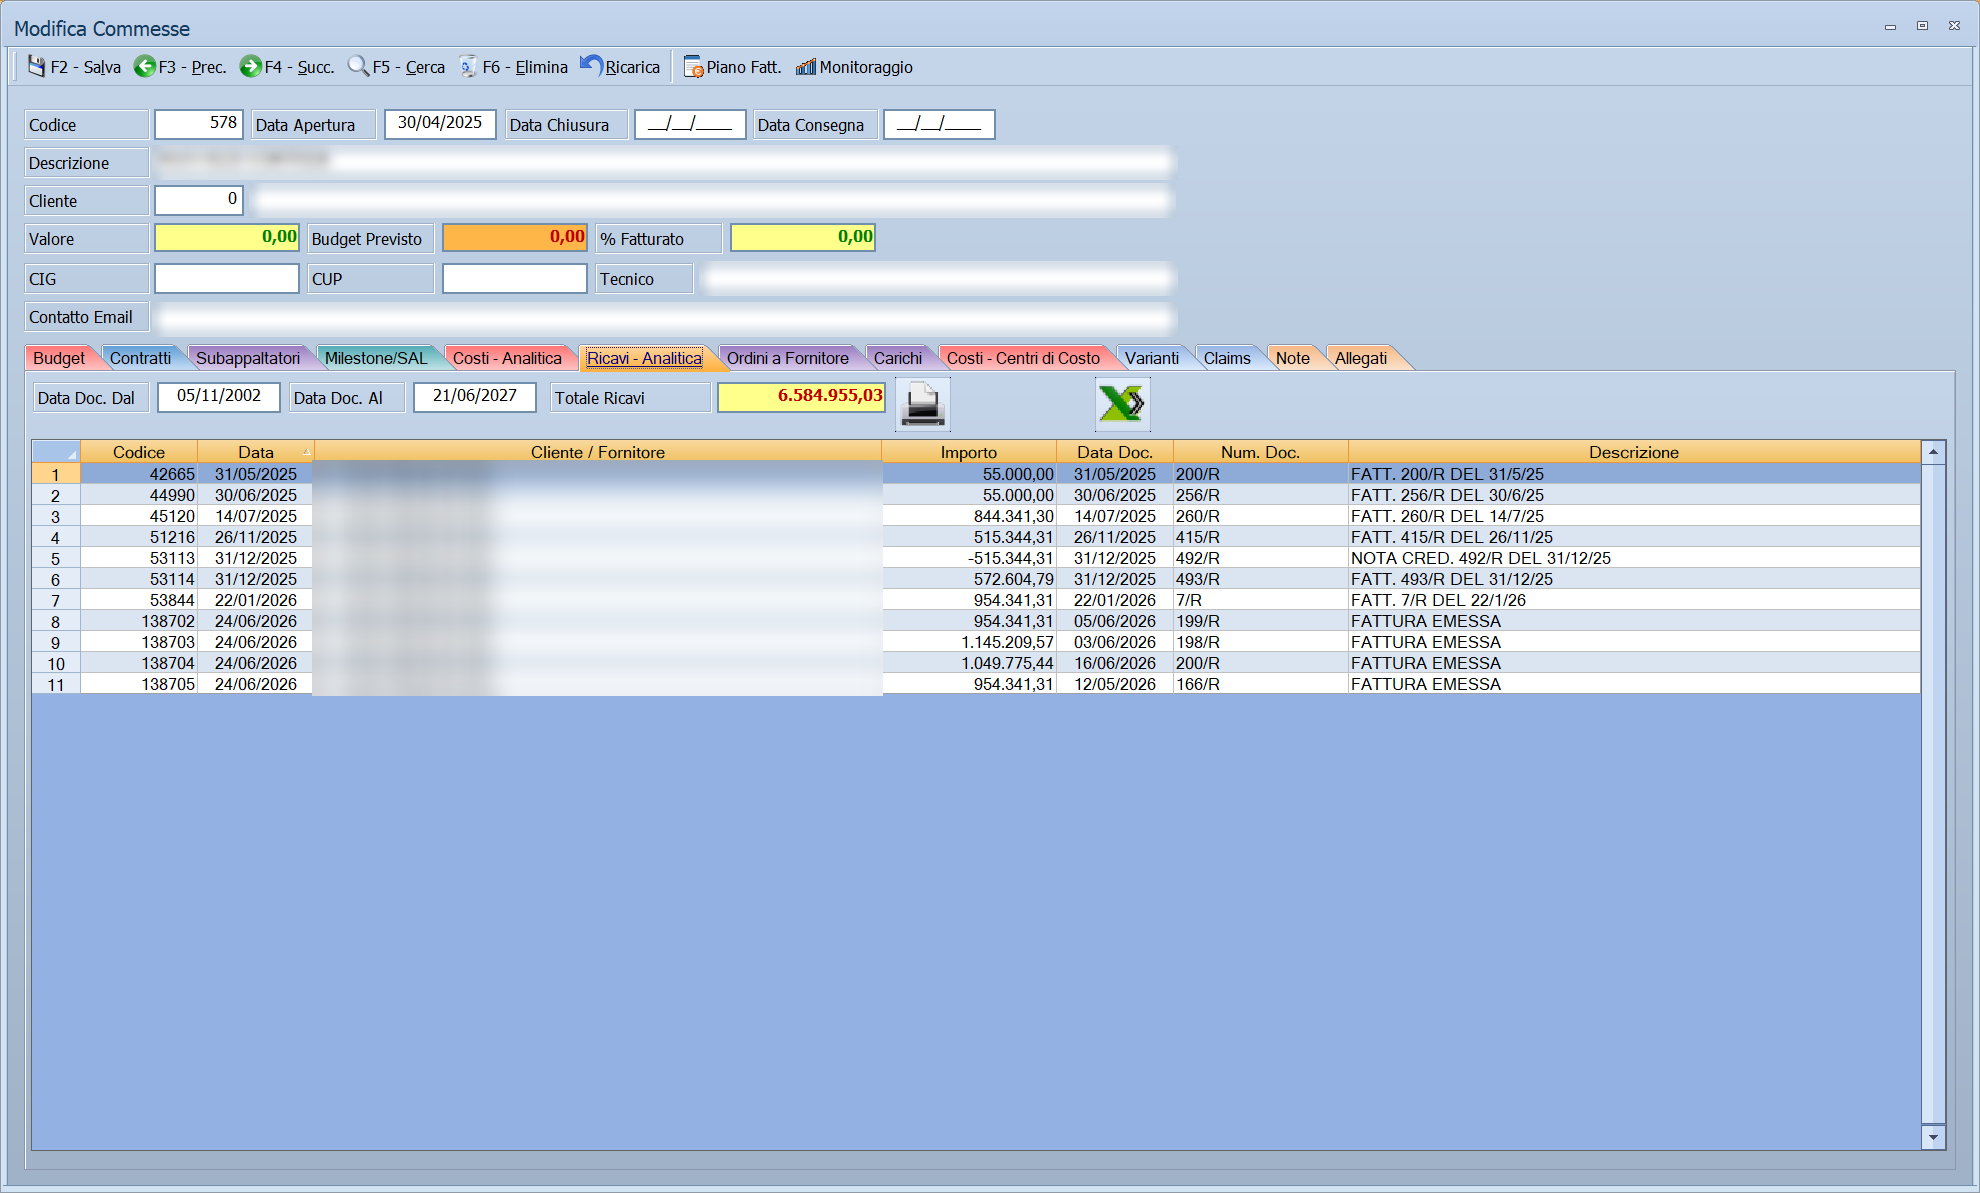Sort grid by Data column header

[x=256, y=452]
